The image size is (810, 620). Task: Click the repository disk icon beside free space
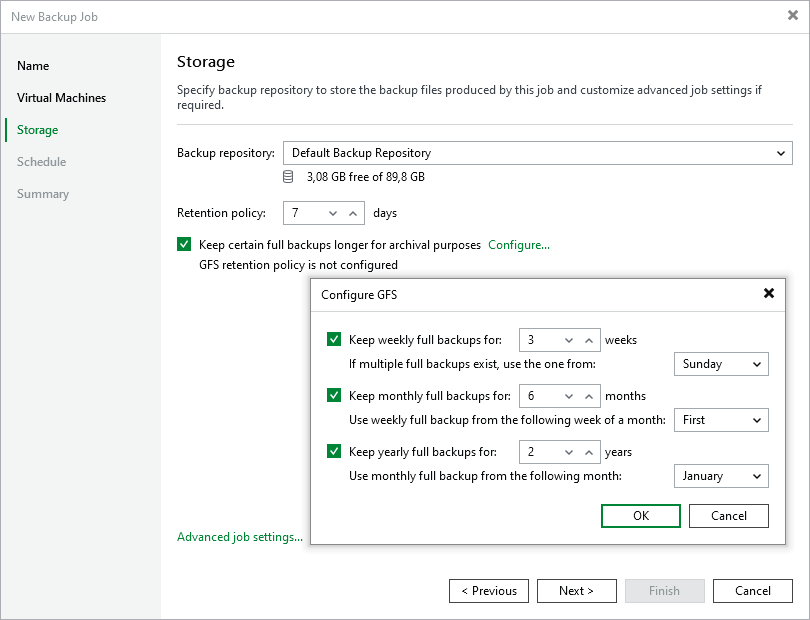pyautogui.click(x=288, y=177)
